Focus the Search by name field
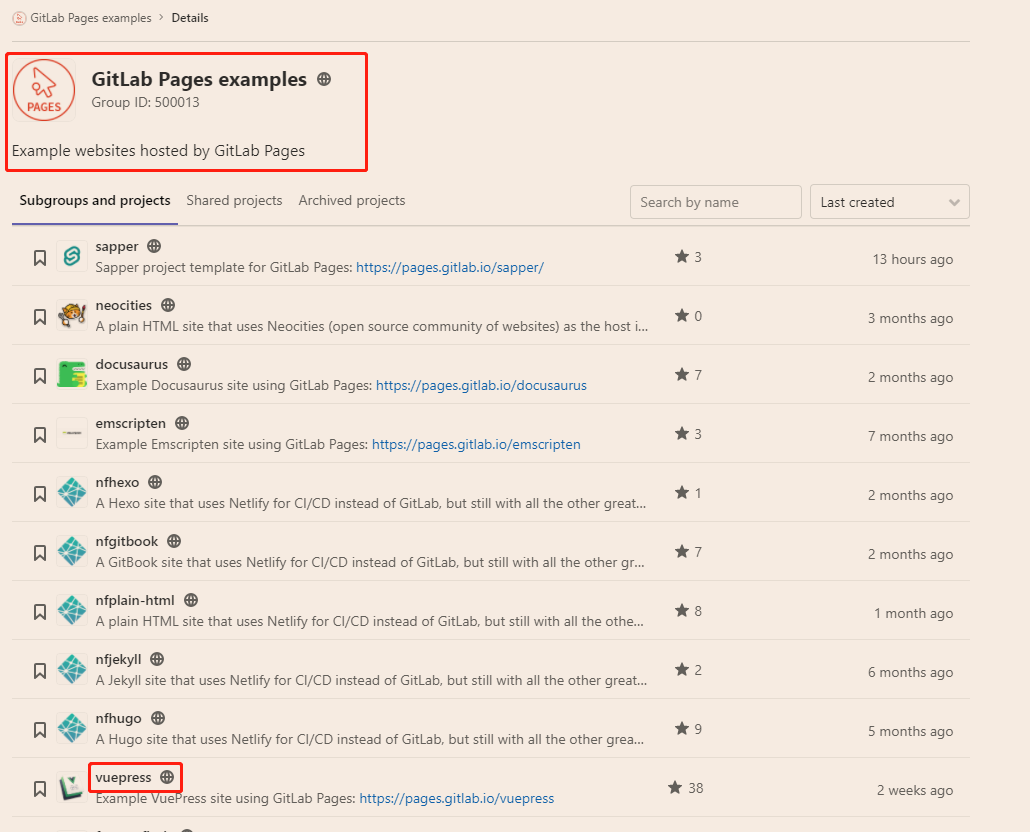The image size is (1030, 832). pyautogui.click(x=715, y=202)
